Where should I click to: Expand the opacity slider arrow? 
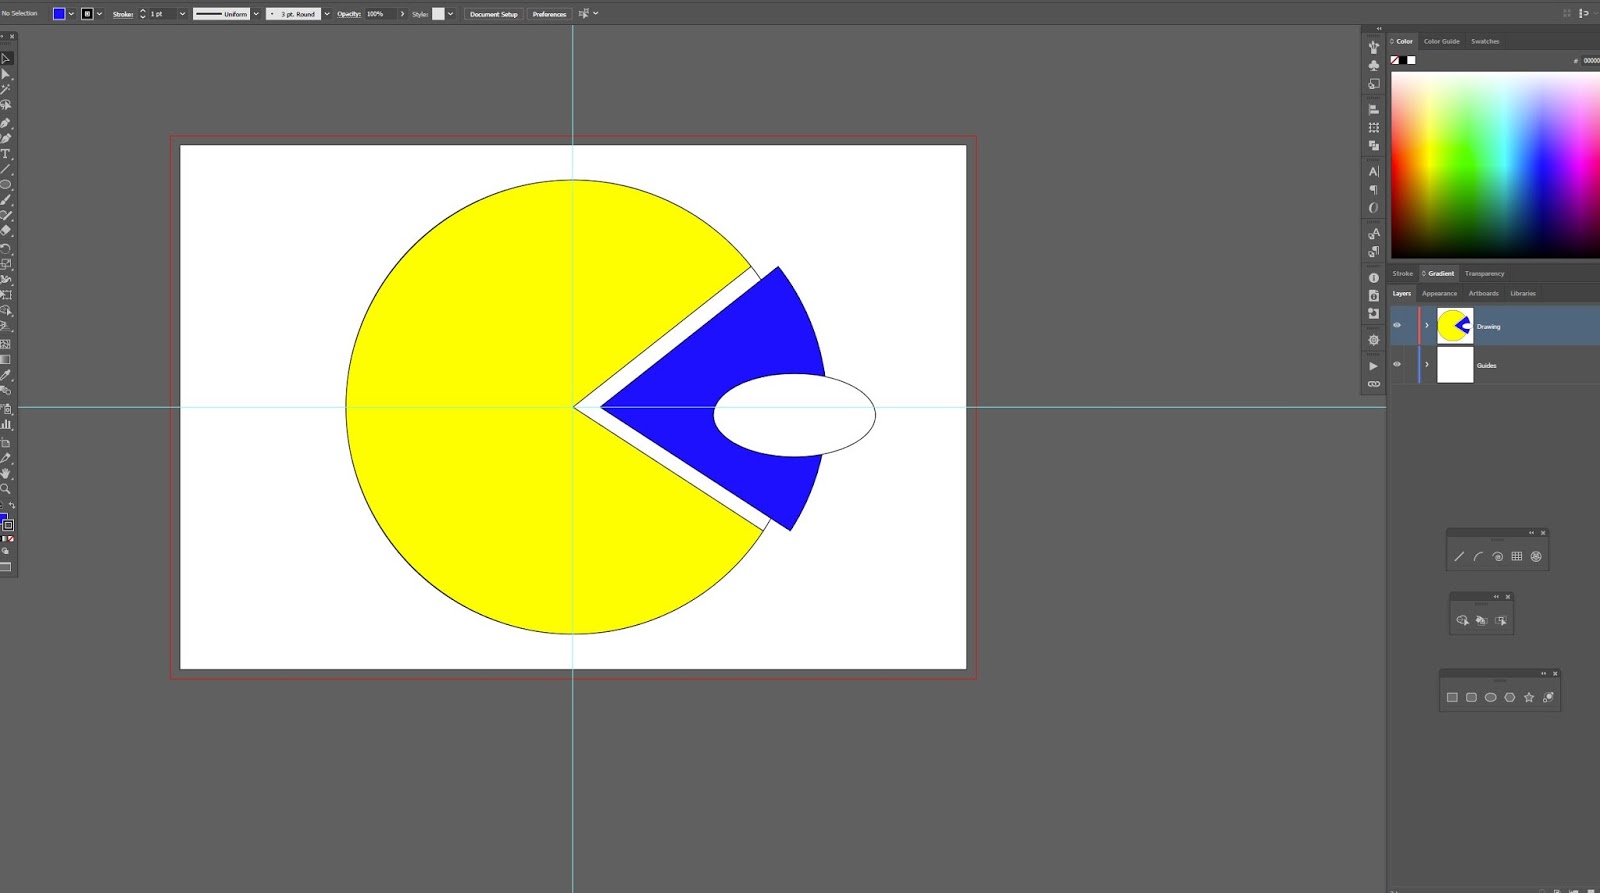(402, 14)
